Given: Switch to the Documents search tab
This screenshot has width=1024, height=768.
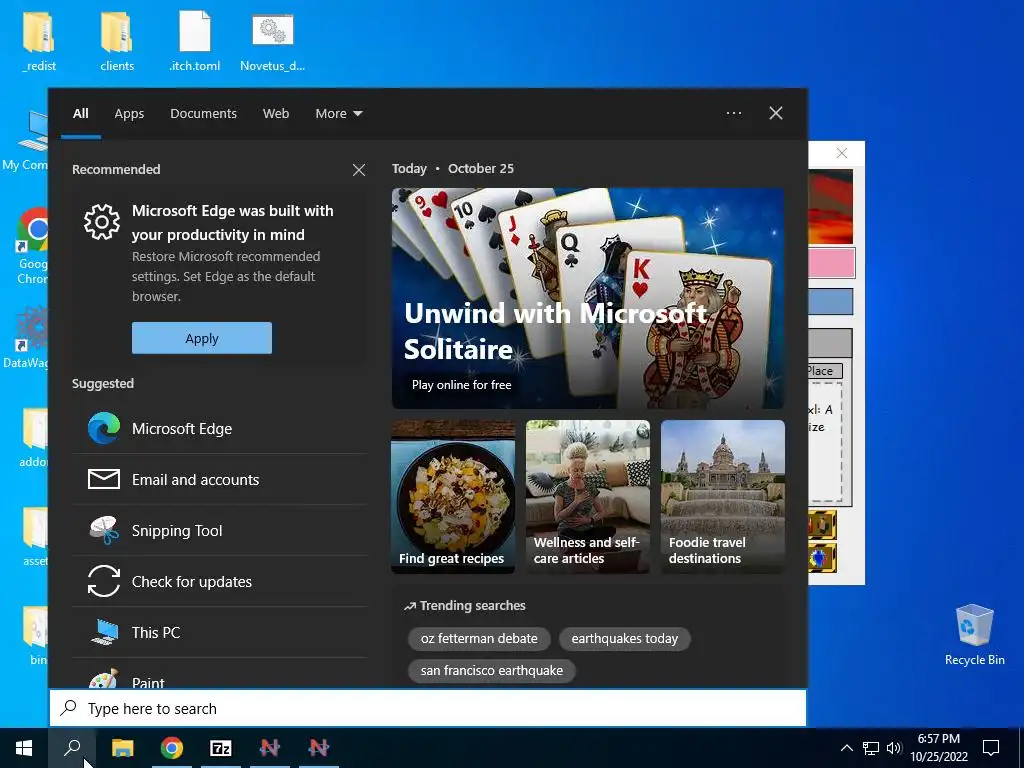Looking at the screenshot, I should click(x=203, y=114).
